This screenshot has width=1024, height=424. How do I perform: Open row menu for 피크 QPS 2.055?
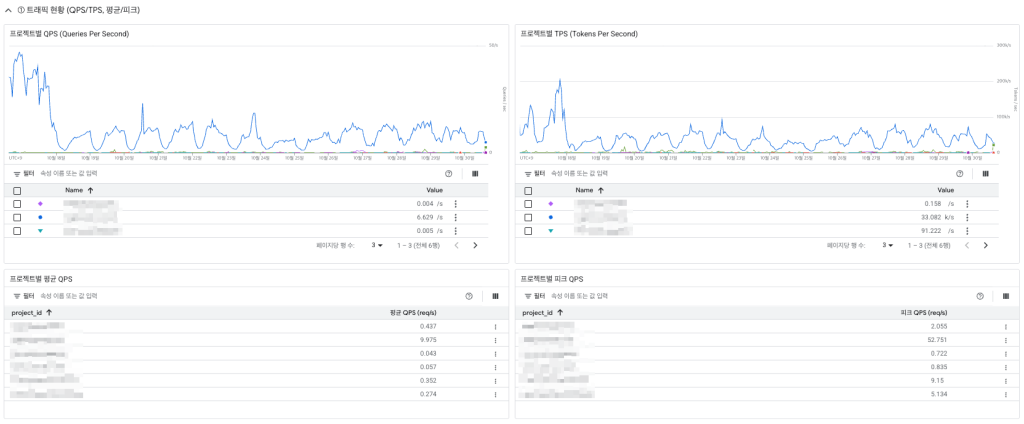tap(1006, 327)
